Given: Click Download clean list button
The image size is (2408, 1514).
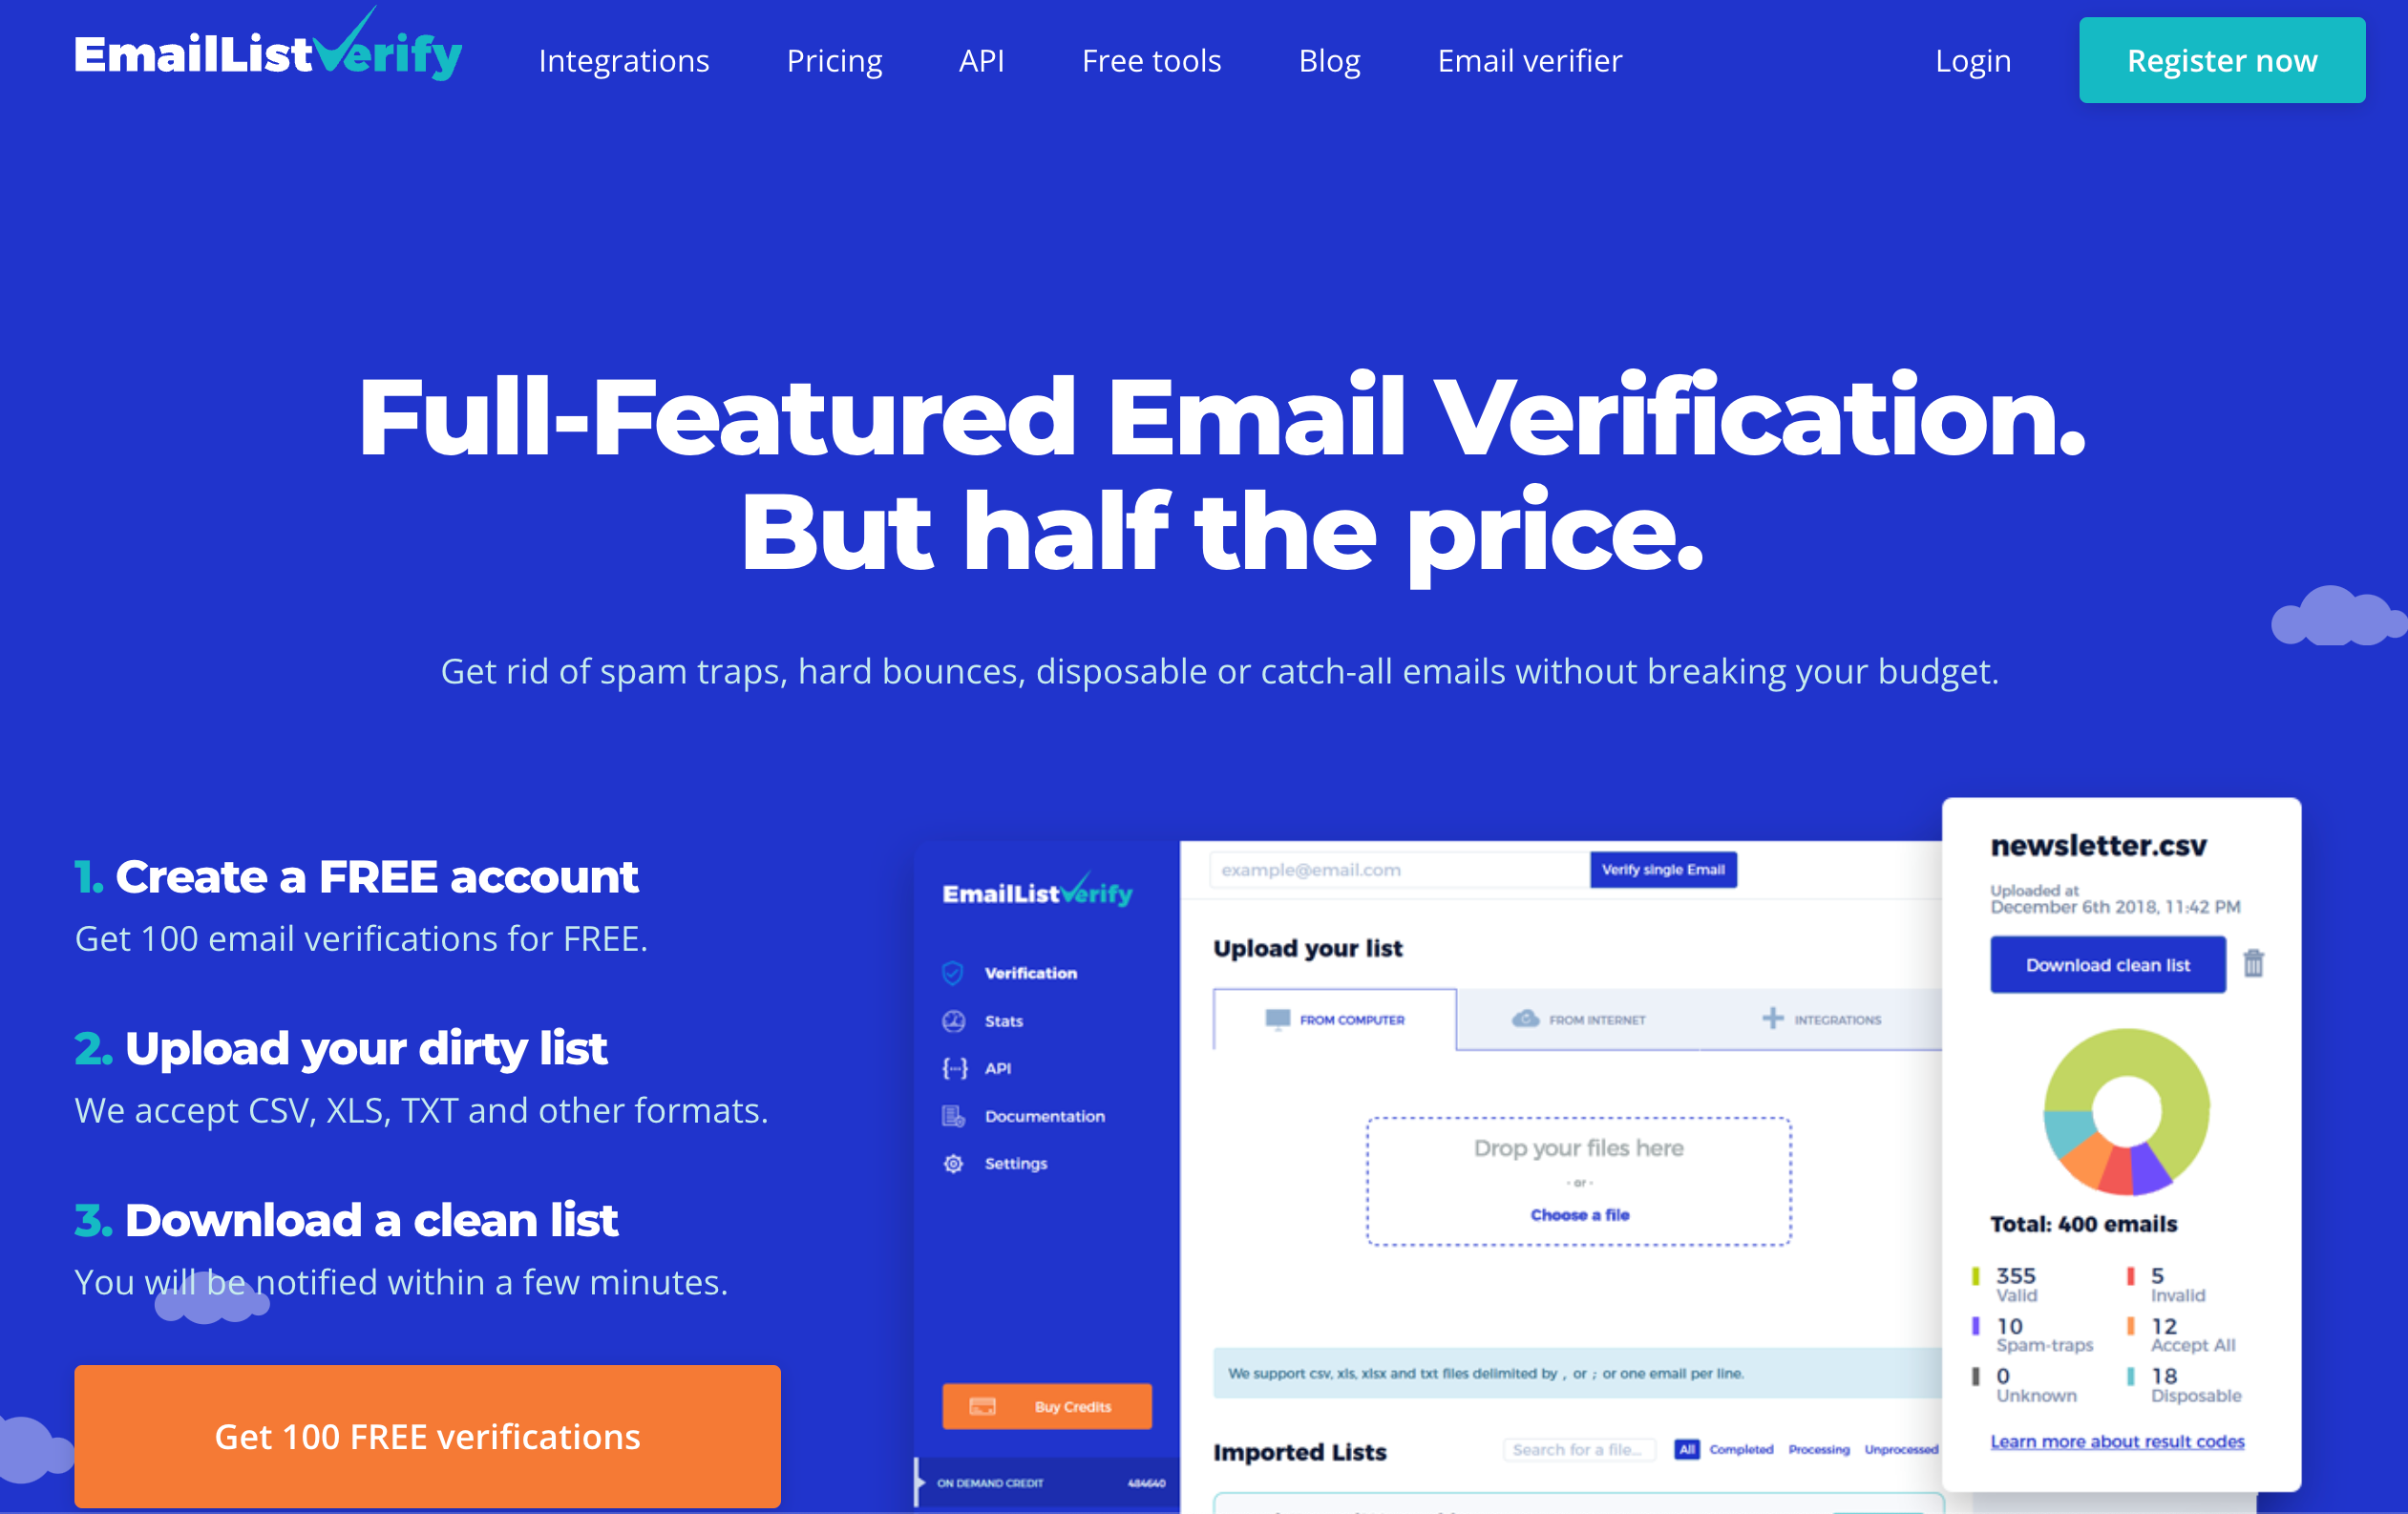Looking at the screenshot, I should pyautogui.click(x=2106, y=964).
